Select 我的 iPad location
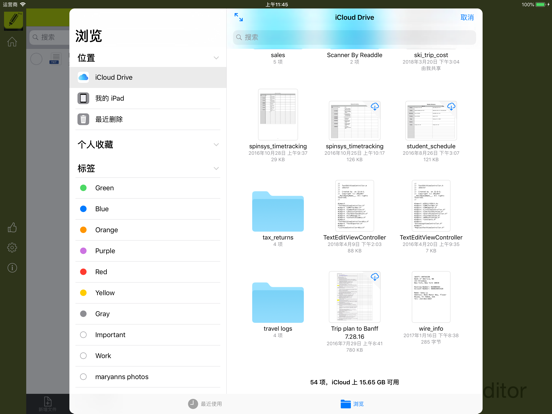Image resolution: width=552 pixels, height=414 pixels. pos(148,98)
